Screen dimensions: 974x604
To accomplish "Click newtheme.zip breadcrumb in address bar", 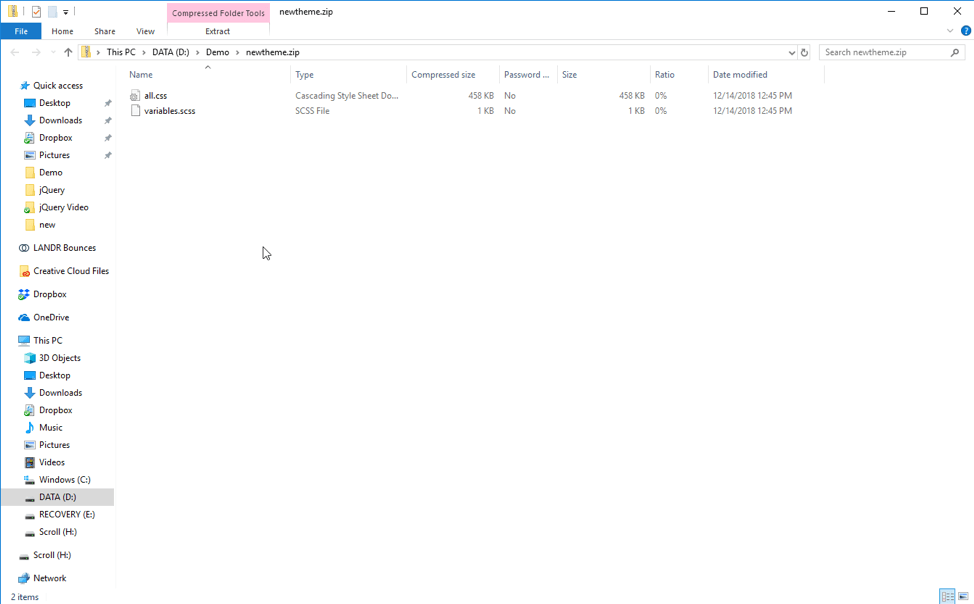I will pyautogui.click(x=273, y=52).
